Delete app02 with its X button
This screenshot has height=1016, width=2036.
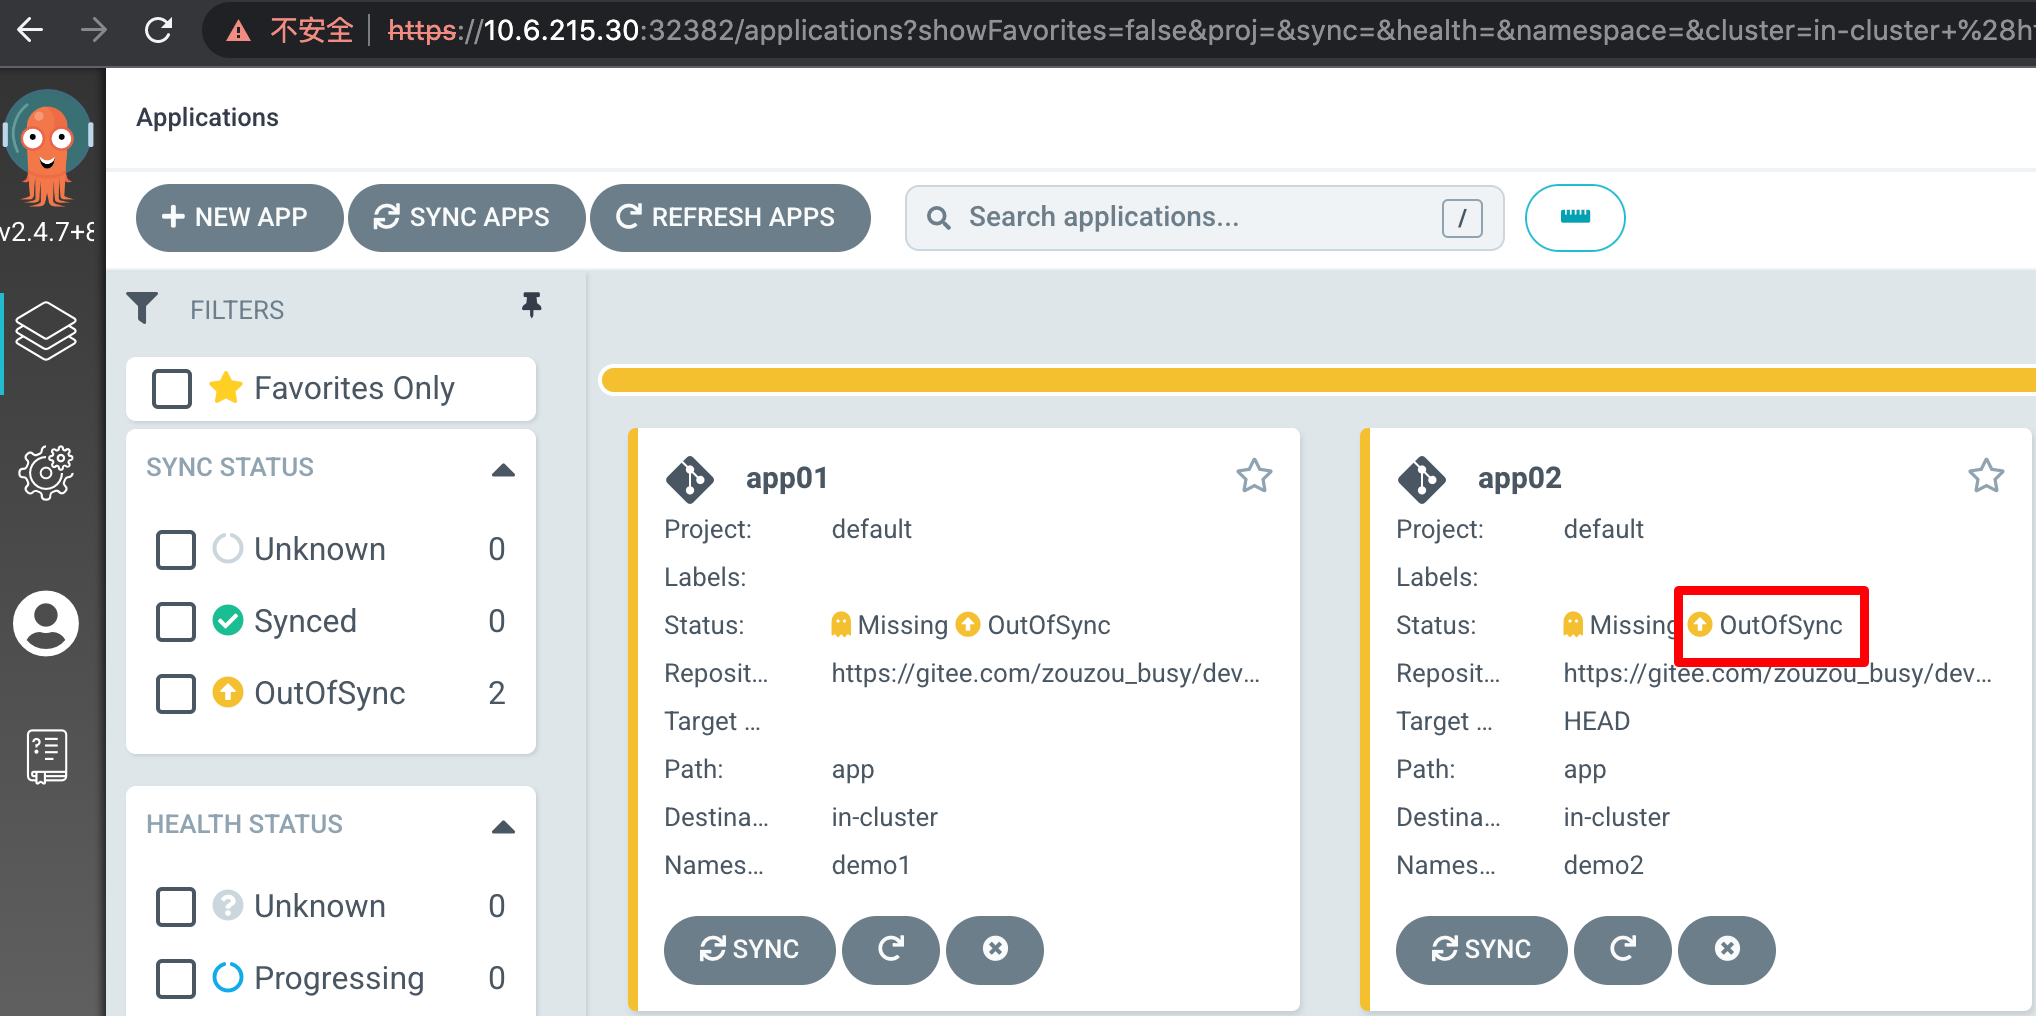[1727, 949]
